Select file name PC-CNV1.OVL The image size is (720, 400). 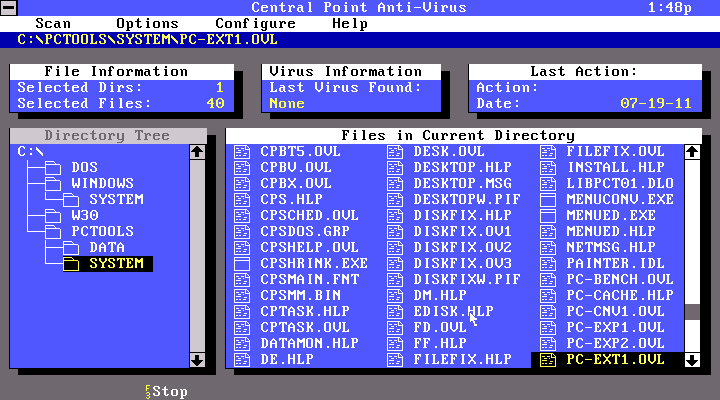615,312
